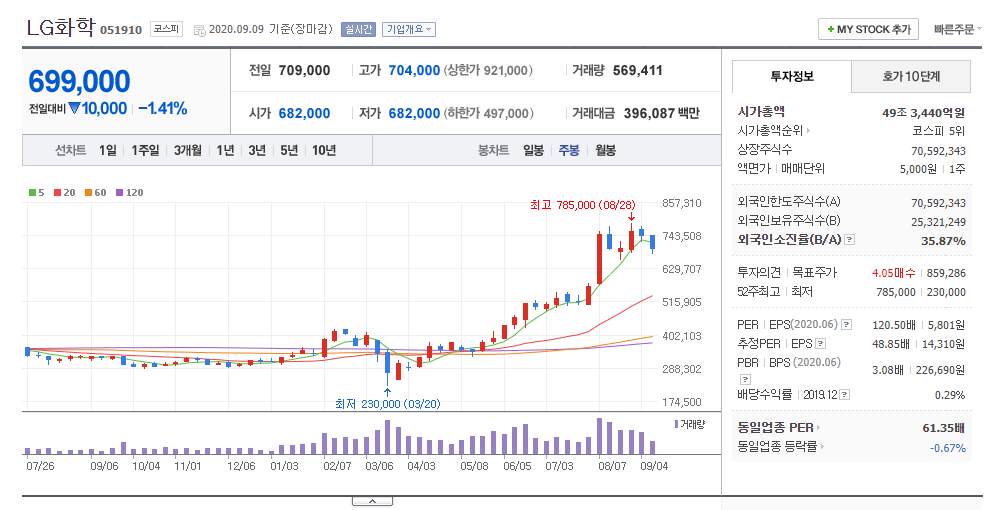Open the 기업개요 dropdown

coord(409,29)
